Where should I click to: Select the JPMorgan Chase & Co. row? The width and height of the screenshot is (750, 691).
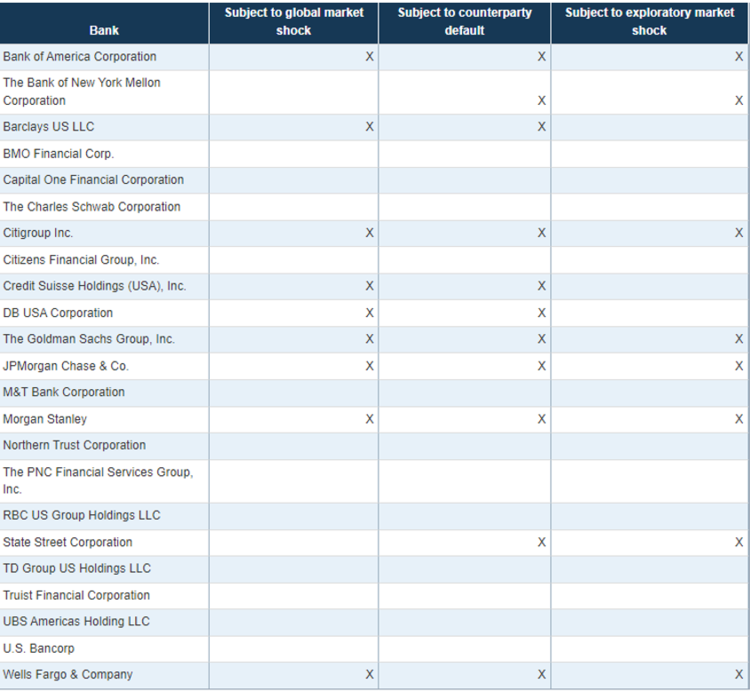pyautogui.click(x=66, y=366)
